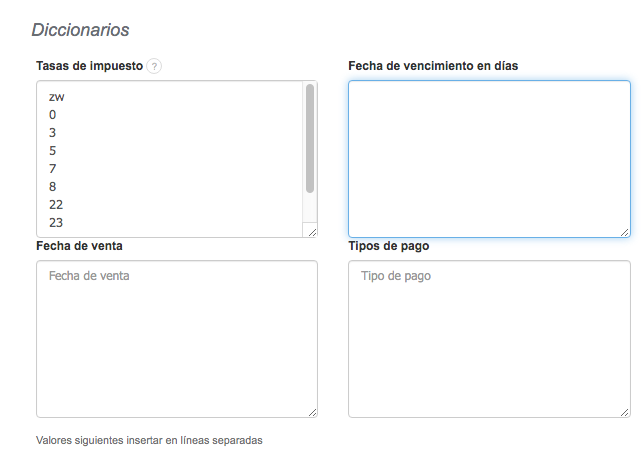This screenshot has height=459, width=644.
Task: Click the 'Fecha de venta' label
Action: 79,246
